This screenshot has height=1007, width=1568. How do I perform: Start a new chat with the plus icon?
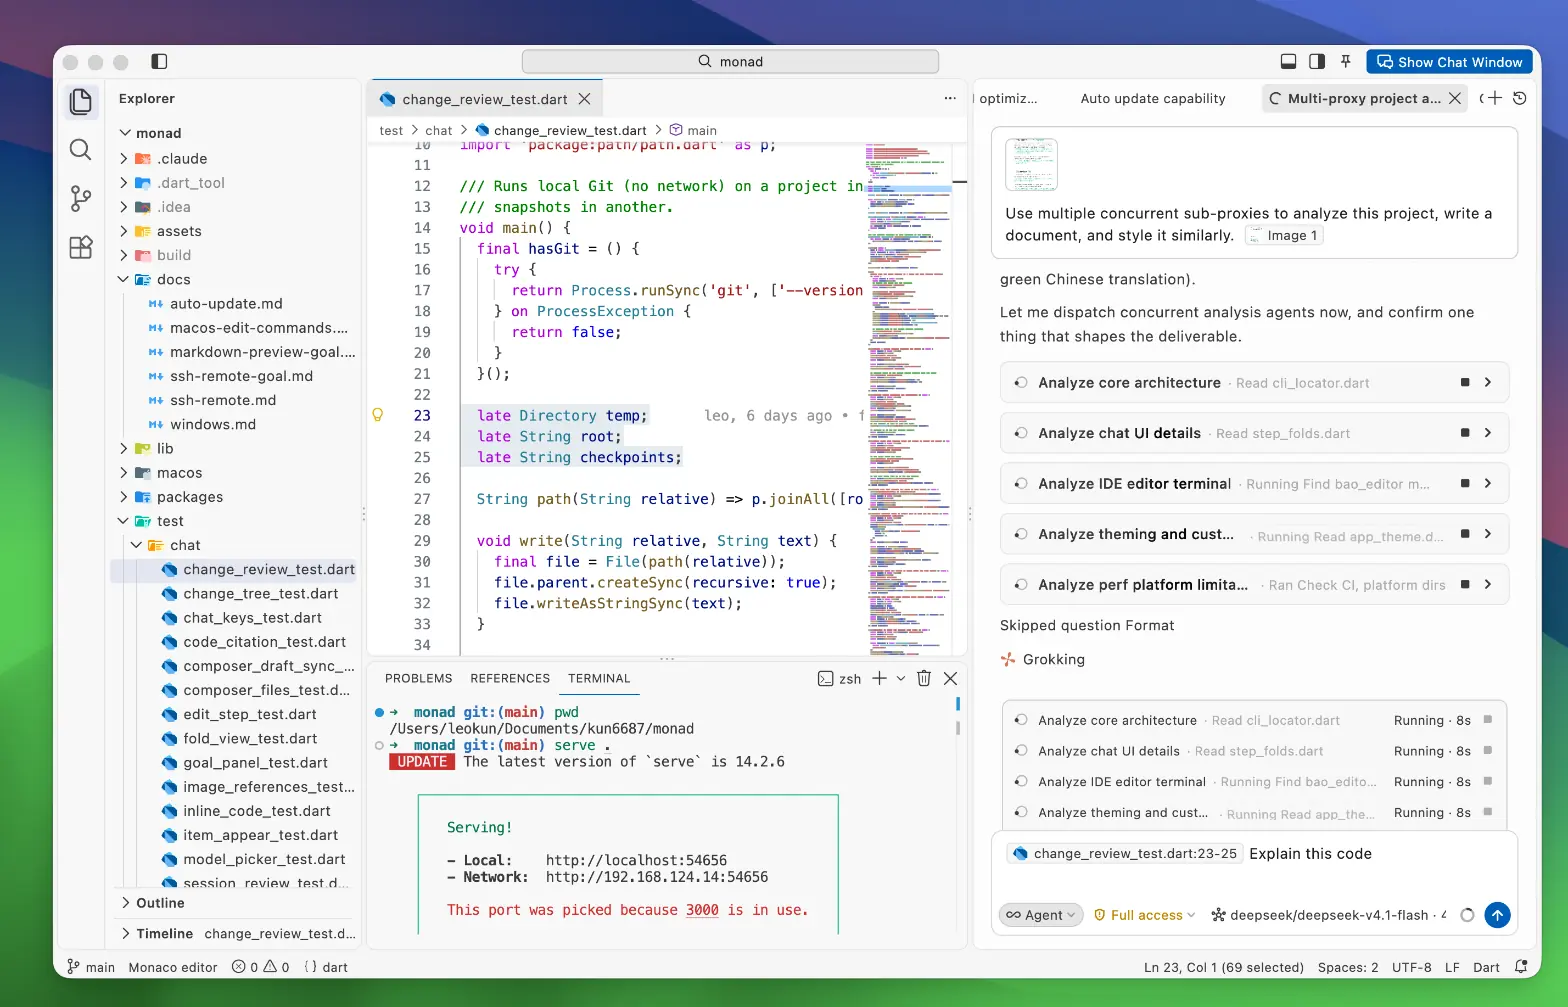[x=1495, y=98]
